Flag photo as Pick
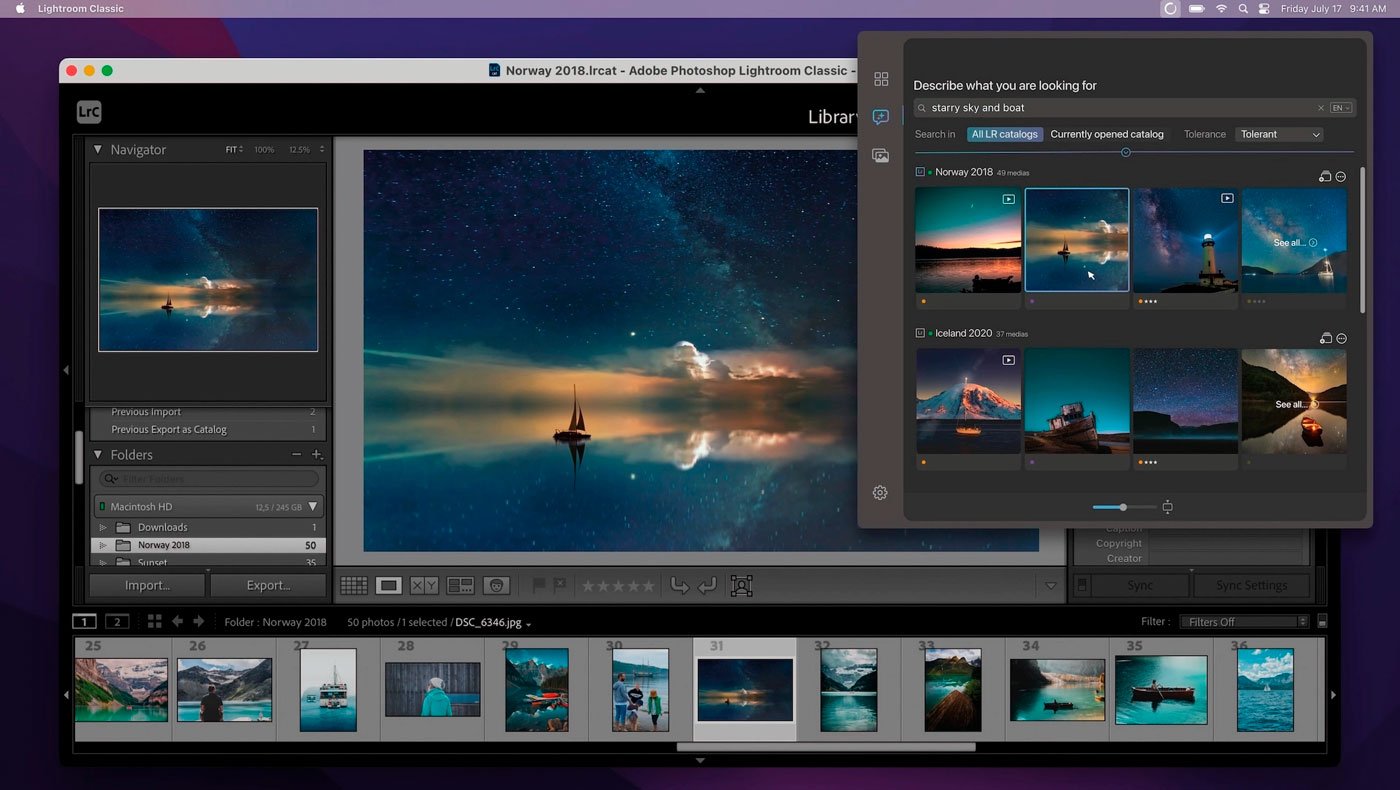 pyautogui.click(x=539, y=585)
